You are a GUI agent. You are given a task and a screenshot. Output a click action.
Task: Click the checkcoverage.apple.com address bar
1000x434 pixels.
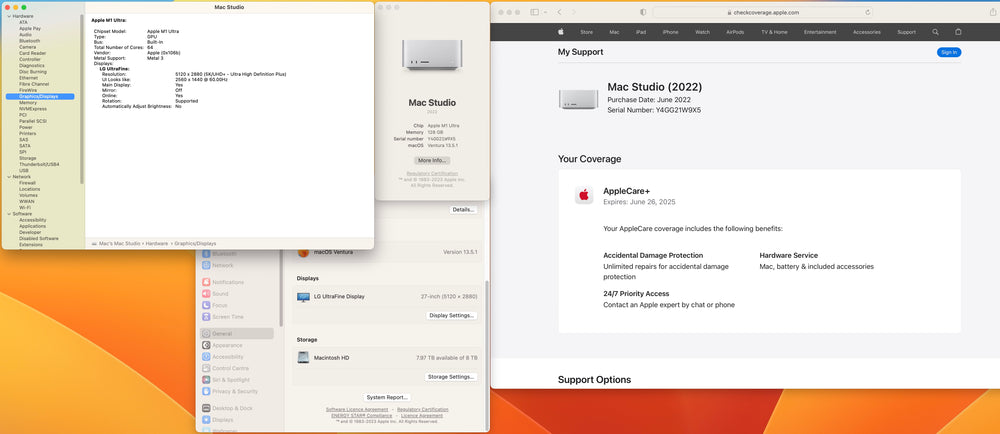click(763, 12)
